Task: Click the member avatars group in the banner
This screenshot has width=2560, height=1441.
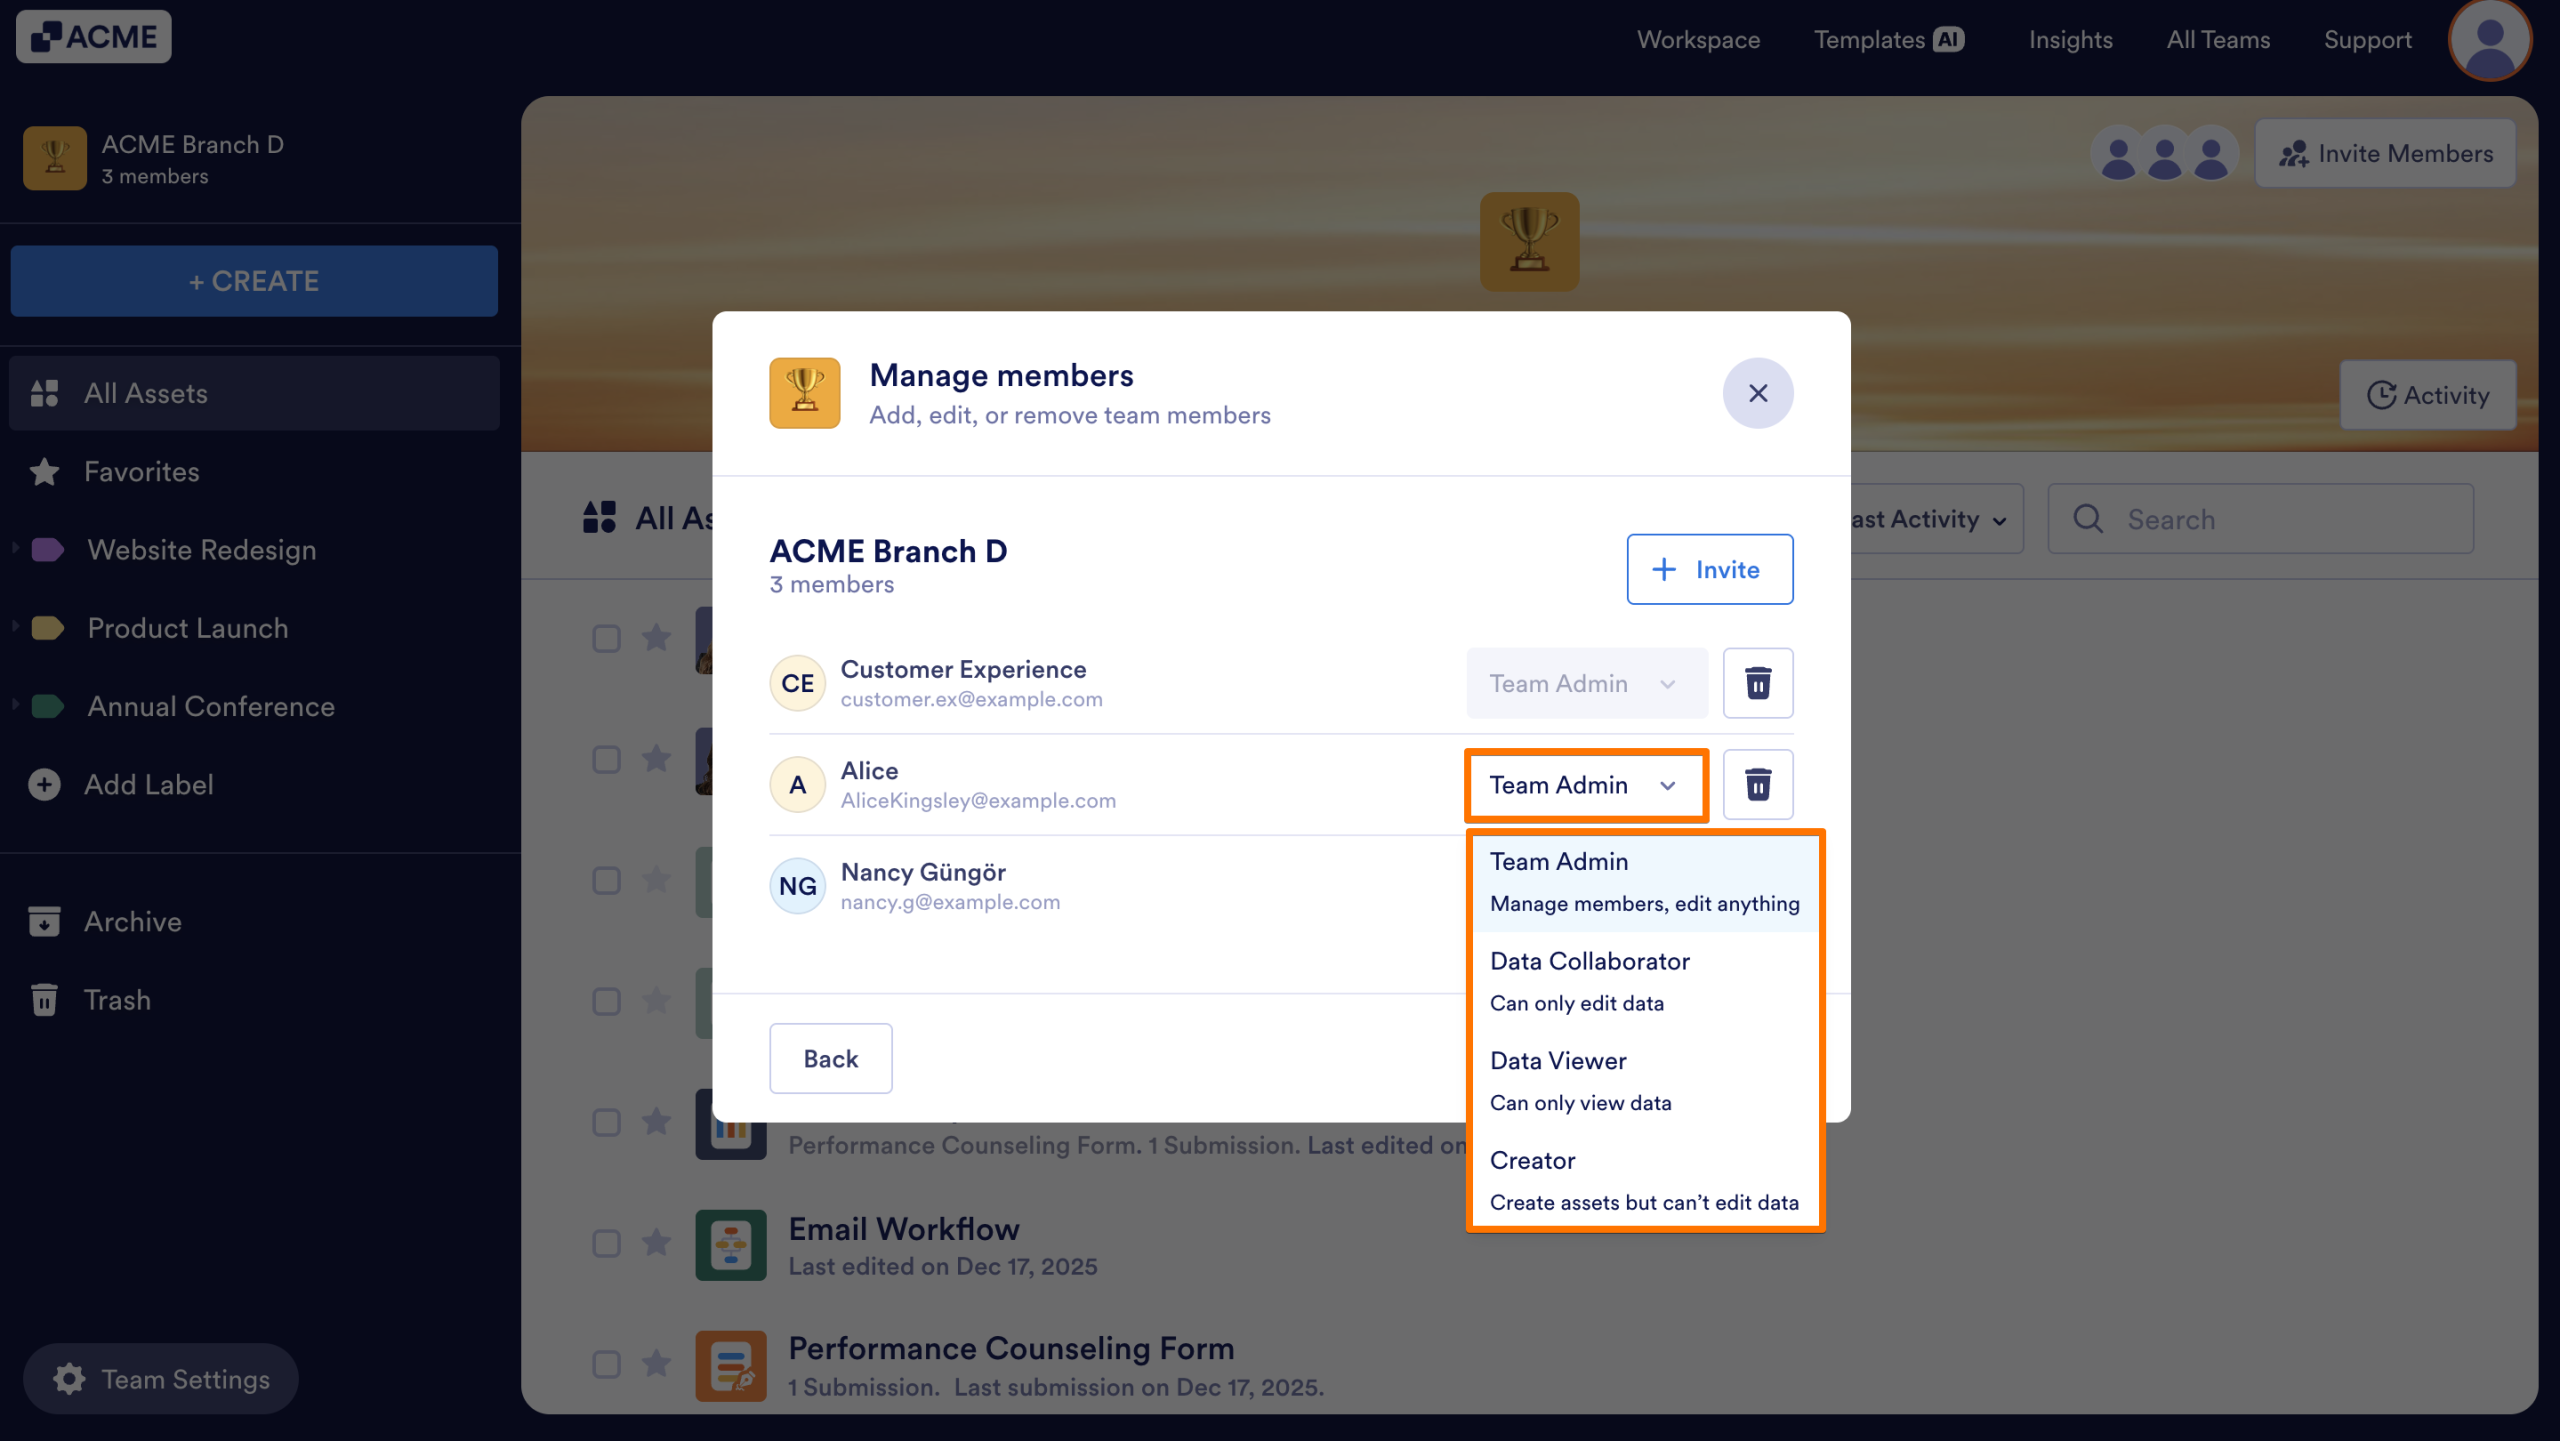Action: click(x=2164, y=154)
